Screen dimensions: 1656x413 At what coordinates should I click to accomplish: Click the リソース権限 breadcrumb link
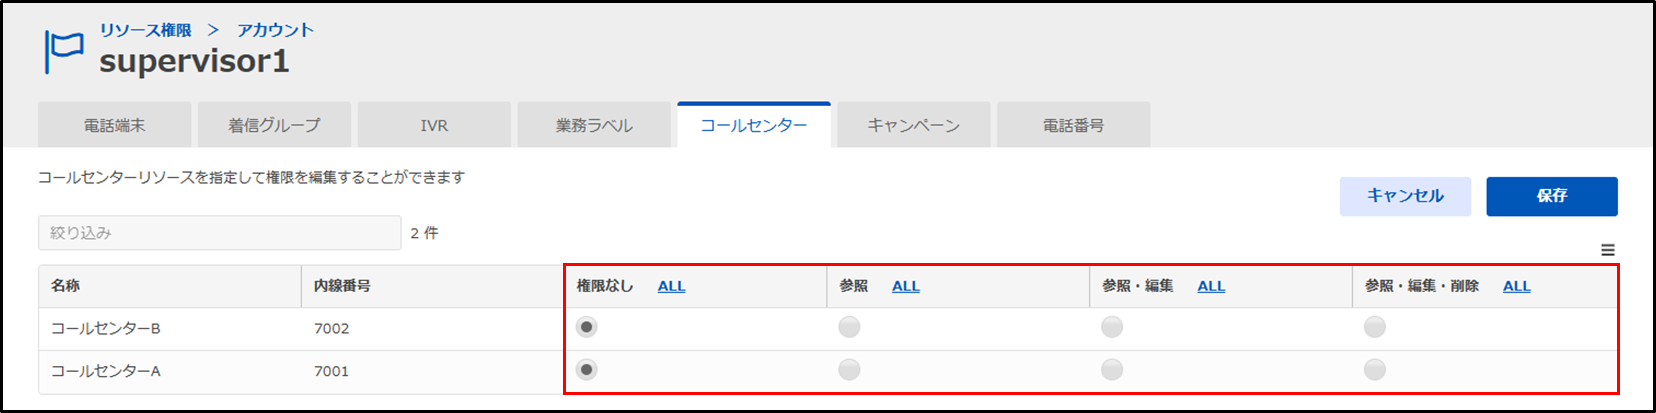(146, 30)
